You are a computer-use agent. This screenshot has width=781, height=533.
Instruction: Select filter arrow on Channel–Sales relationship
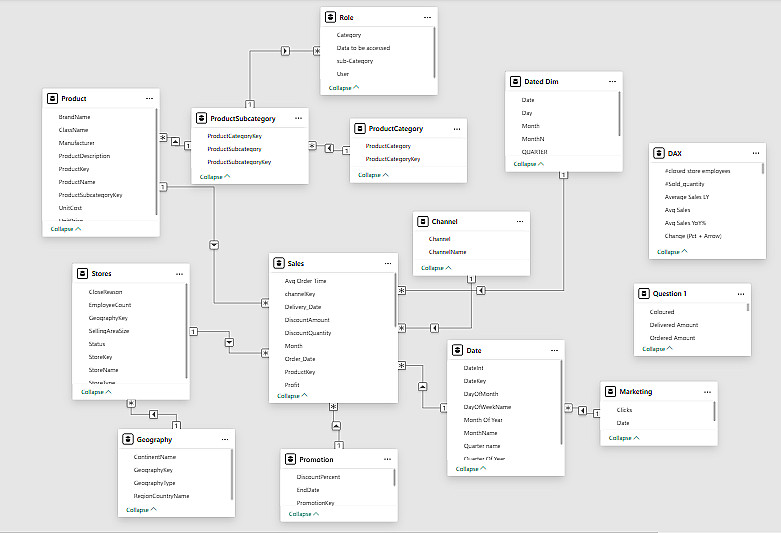[435, 328]
